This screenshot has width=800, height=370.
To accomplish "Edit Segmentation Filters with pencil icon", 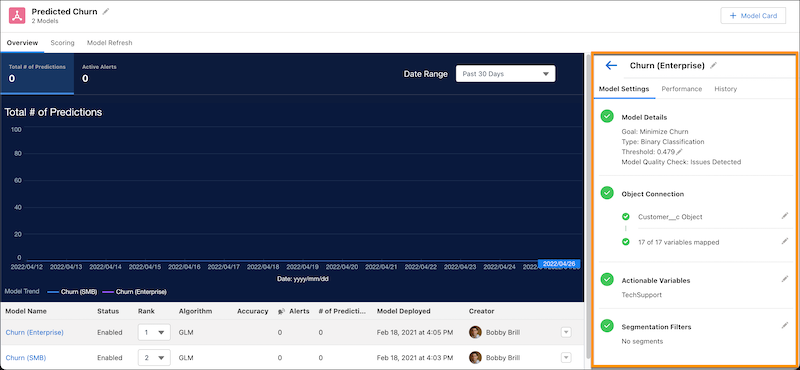I will click(x=785, y=325).
